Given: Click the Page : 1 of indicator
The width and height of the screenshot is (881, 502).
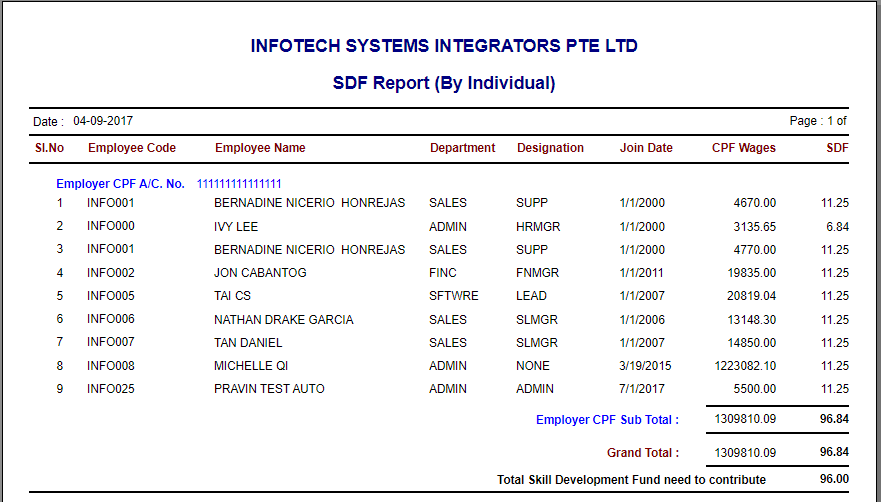Looking at the screenshot, I should tap(818, 121).
